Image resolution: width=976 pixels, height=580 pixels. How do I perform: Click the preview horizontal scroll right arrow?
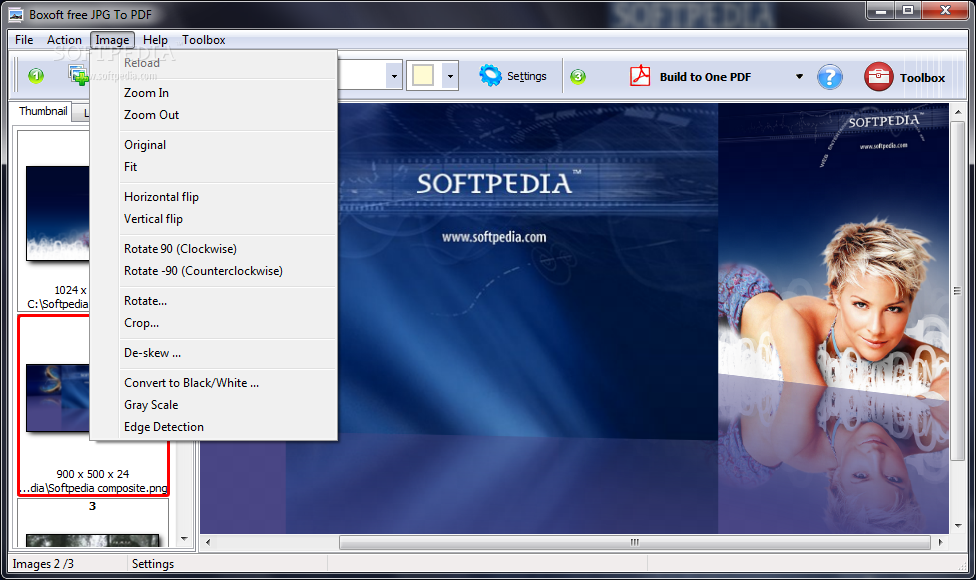point(941,542)
